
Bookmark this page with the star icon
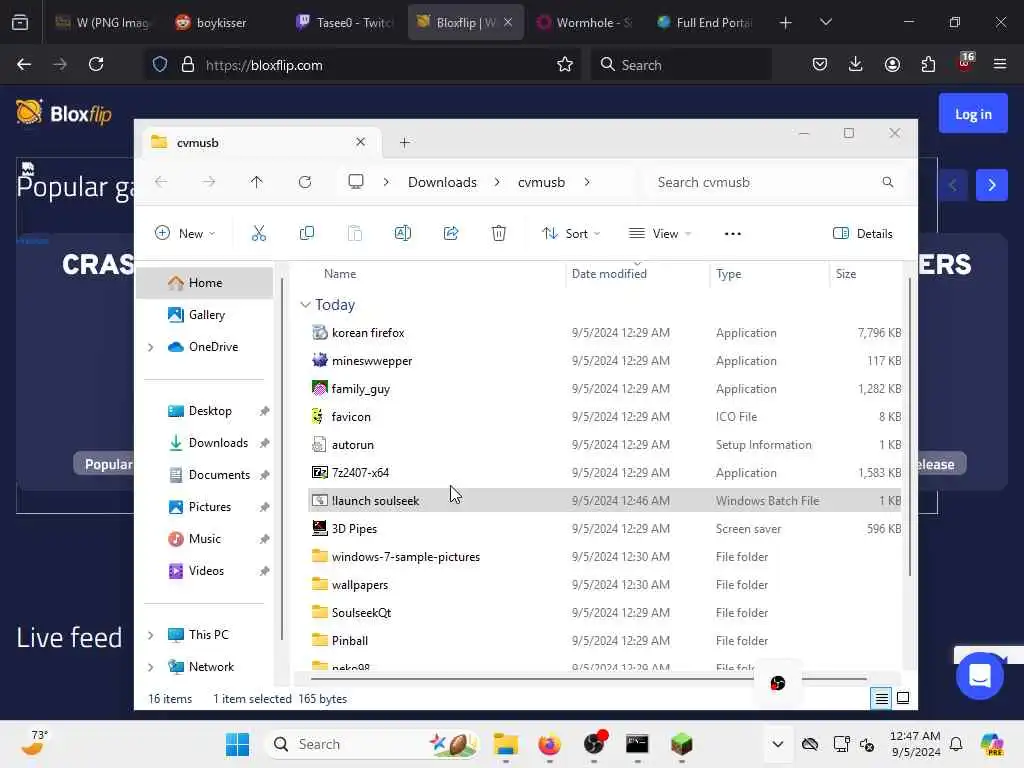pyautogui.click(x=564, y=65)
